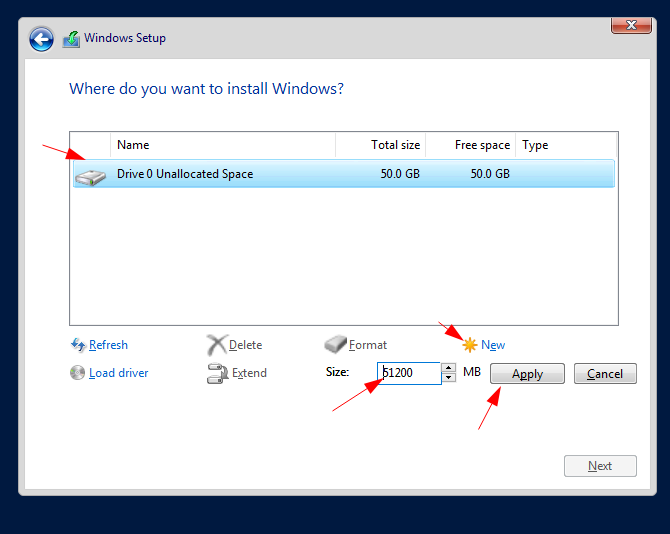Click the MB unit label
Image resolution: width=670 pixels, height=534 pixels.
coord(472,372)
